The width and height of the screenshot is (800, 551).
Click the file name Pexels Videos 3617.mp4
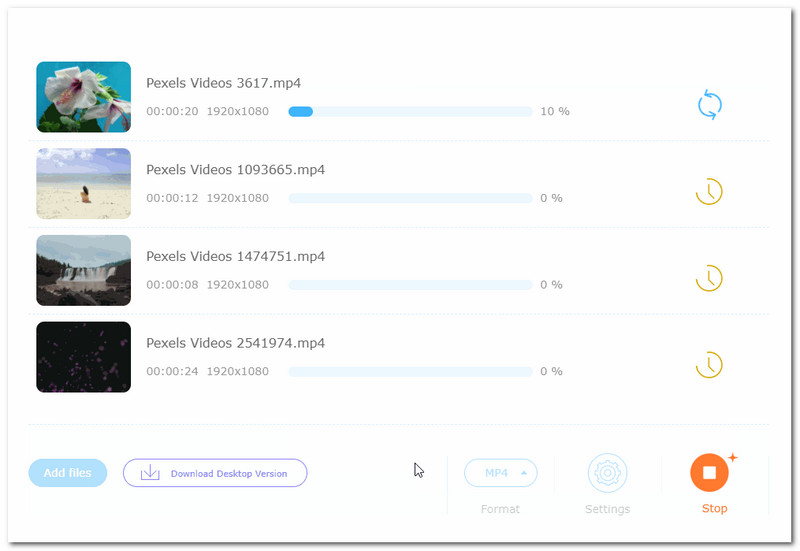click(223, 83)
